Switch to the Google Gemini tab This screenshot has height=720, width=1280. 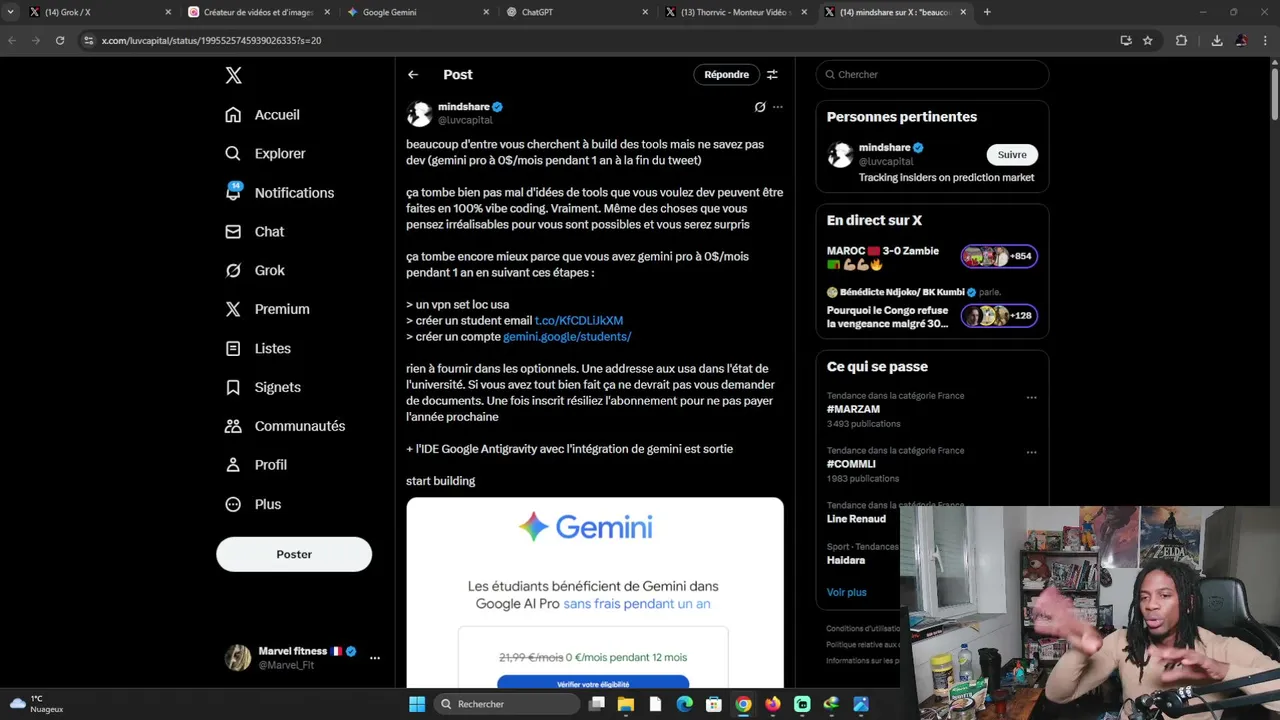417,12
